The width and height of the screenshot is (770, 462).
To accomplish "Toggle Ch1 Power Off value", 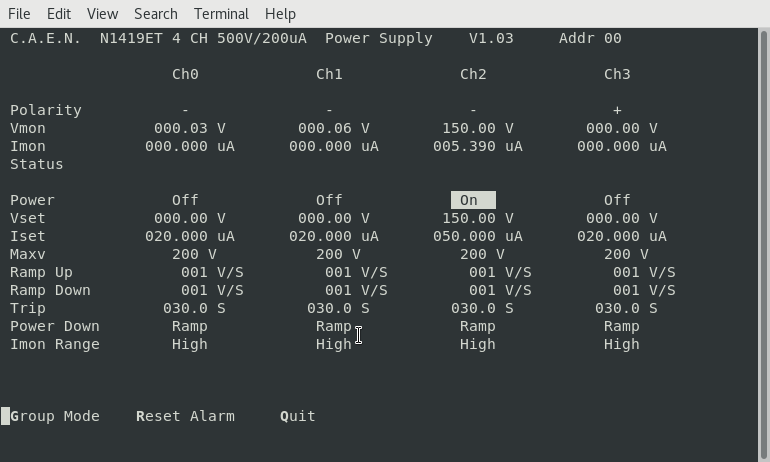I will click(x=329, y=200).
